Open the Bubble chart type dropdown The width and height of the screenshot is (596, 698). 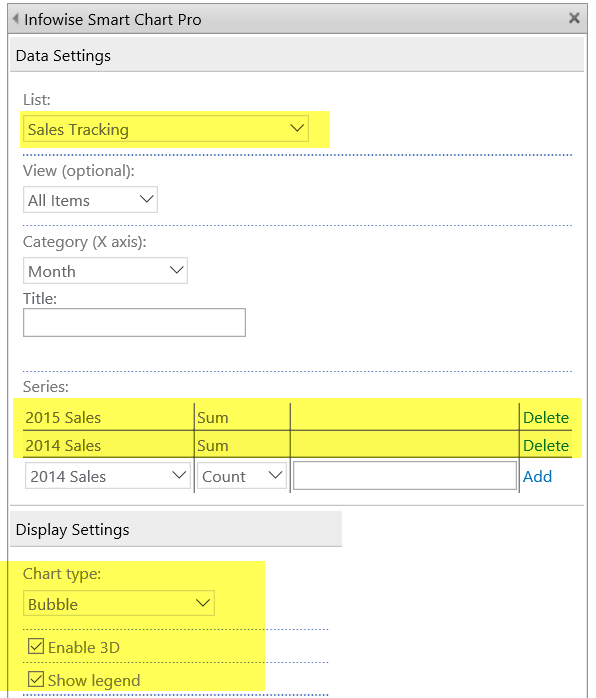click(119, 604)
